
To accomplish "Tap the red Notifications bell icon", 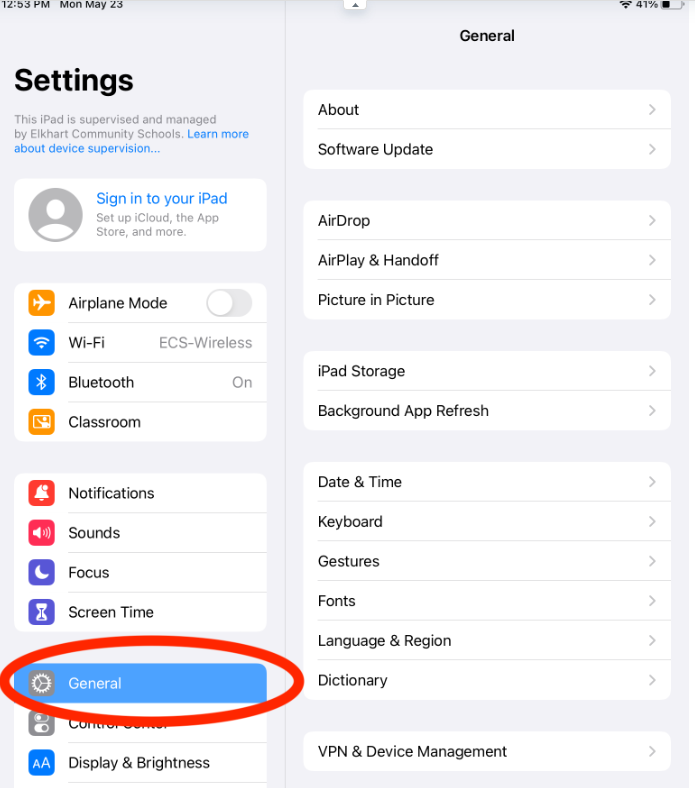I will pos(41,493).
